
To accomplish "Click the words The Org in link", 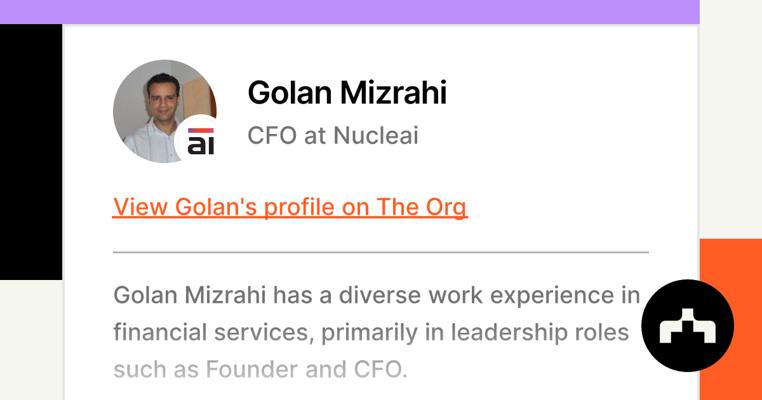I will point(422,207).
